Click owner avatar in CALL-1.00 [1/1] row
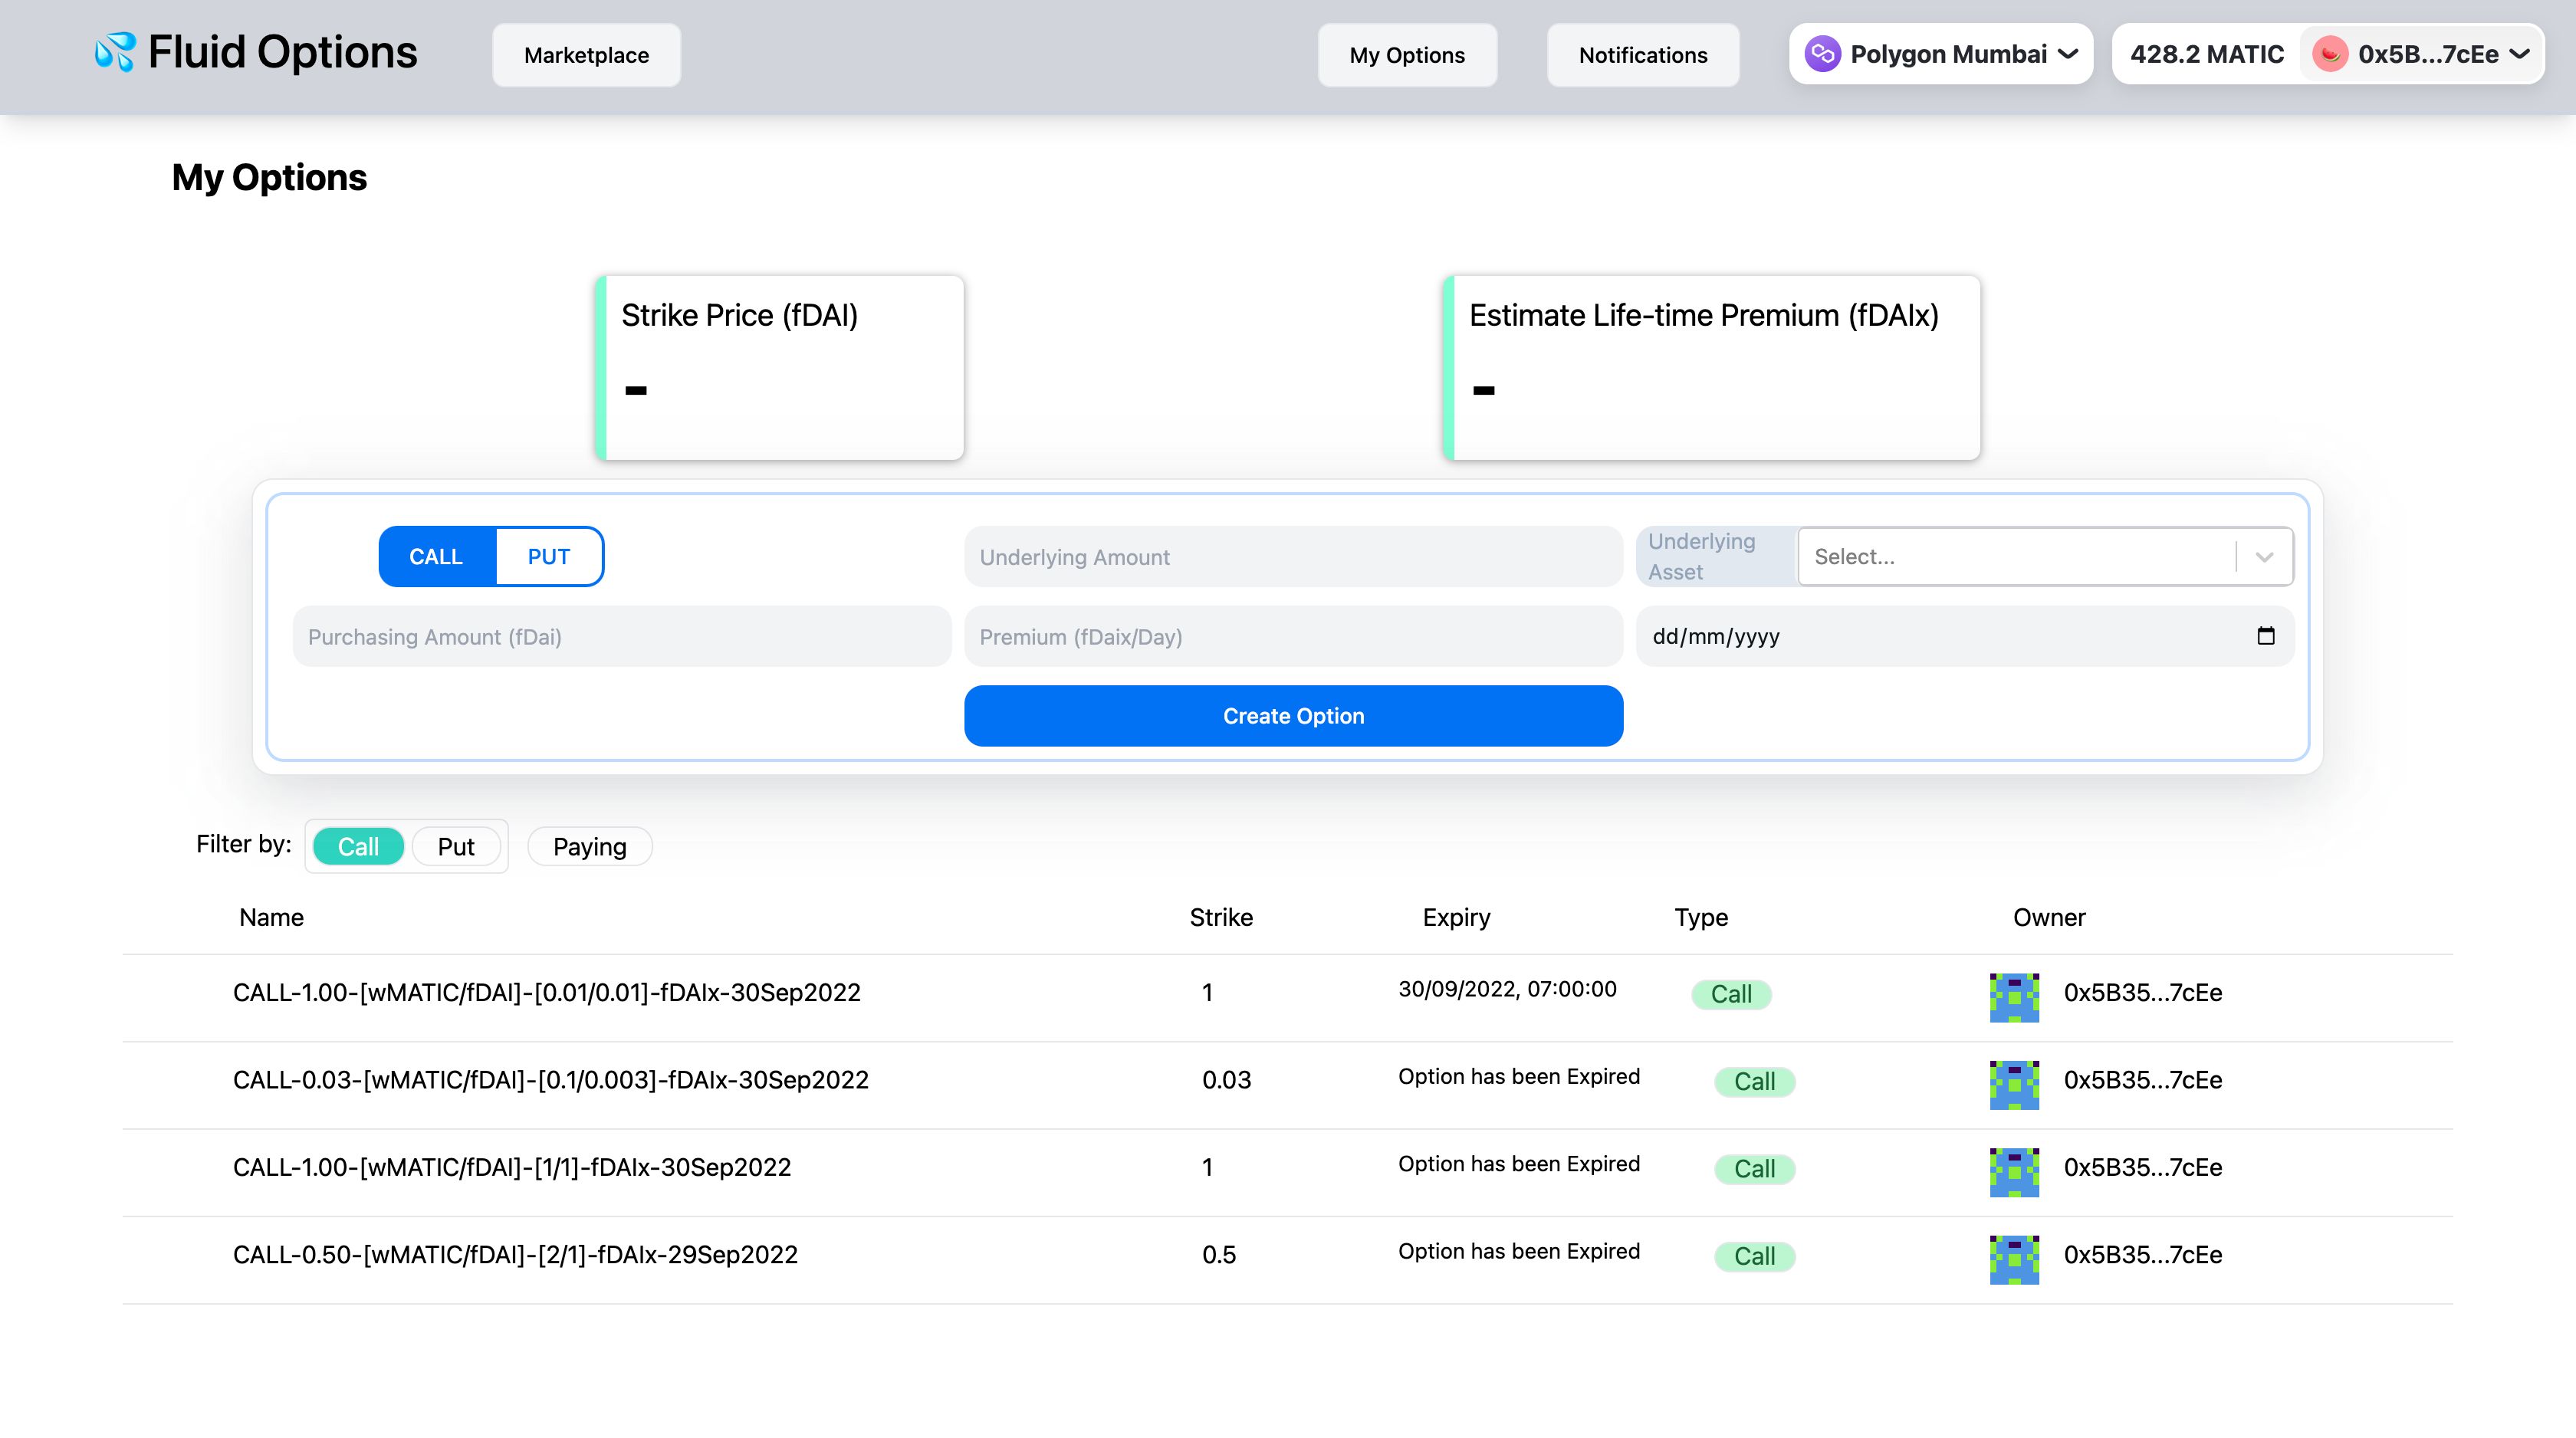 tap(2014, 1172)
